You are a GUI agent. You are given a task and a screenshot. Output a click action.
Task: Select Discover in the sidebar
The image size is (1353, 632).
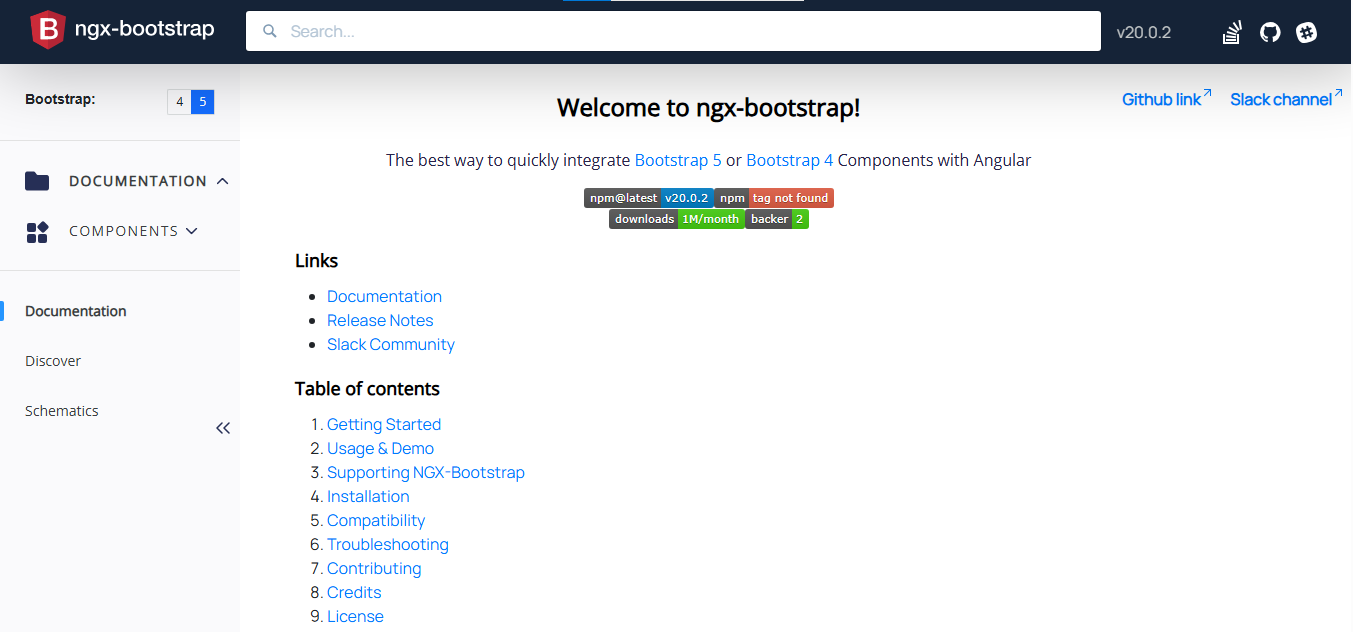(53, 361)
